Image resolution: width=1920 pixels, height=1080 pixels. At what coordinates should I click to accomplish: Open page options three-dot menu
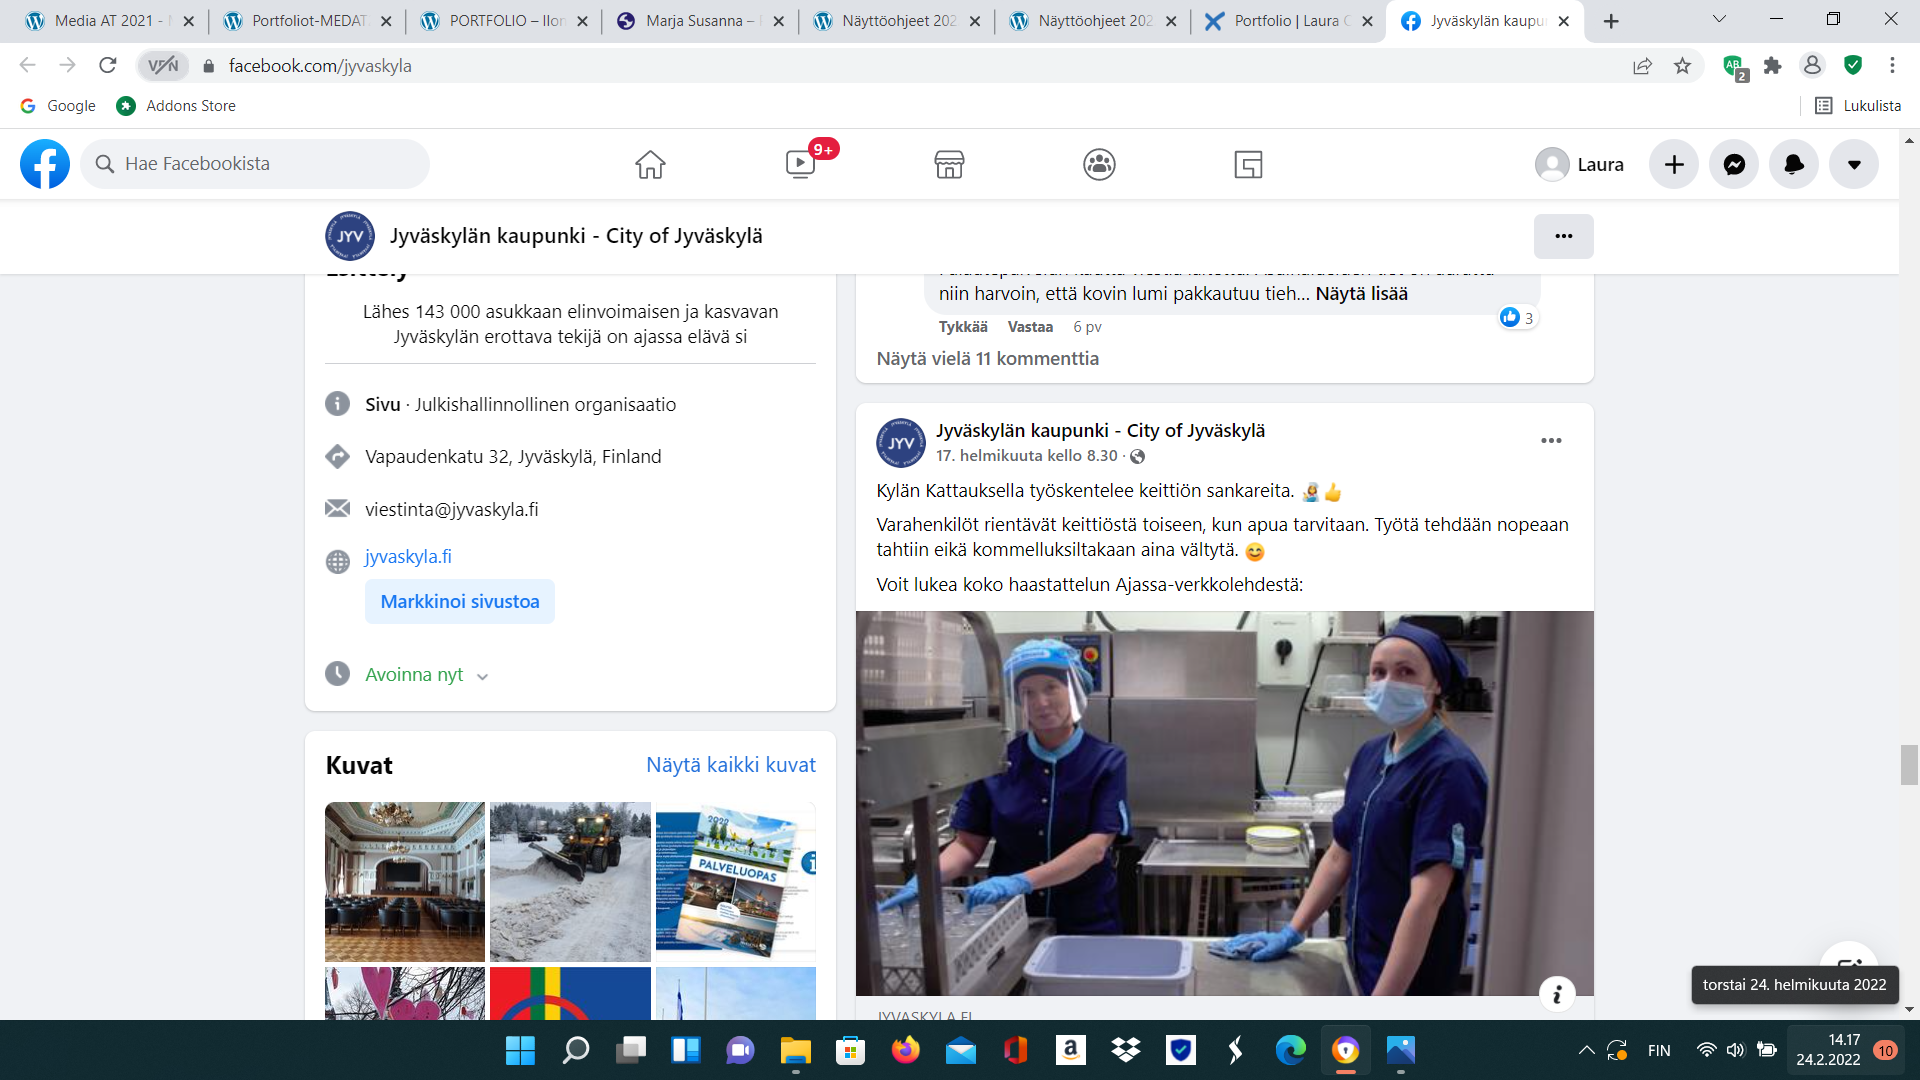coord(1564,236)
